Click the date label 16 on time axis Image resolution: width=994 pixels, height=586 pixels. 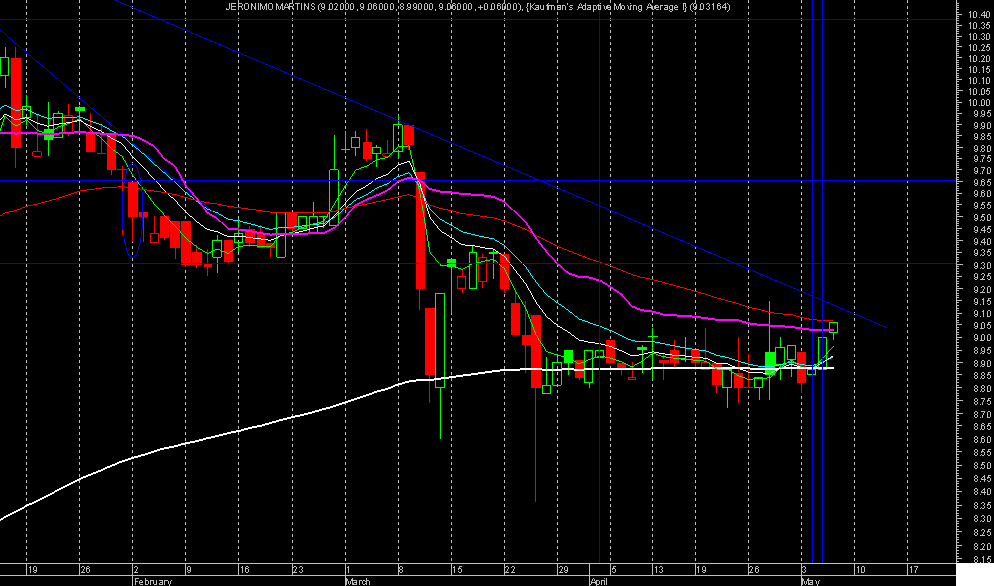click(x=244, y=570)
